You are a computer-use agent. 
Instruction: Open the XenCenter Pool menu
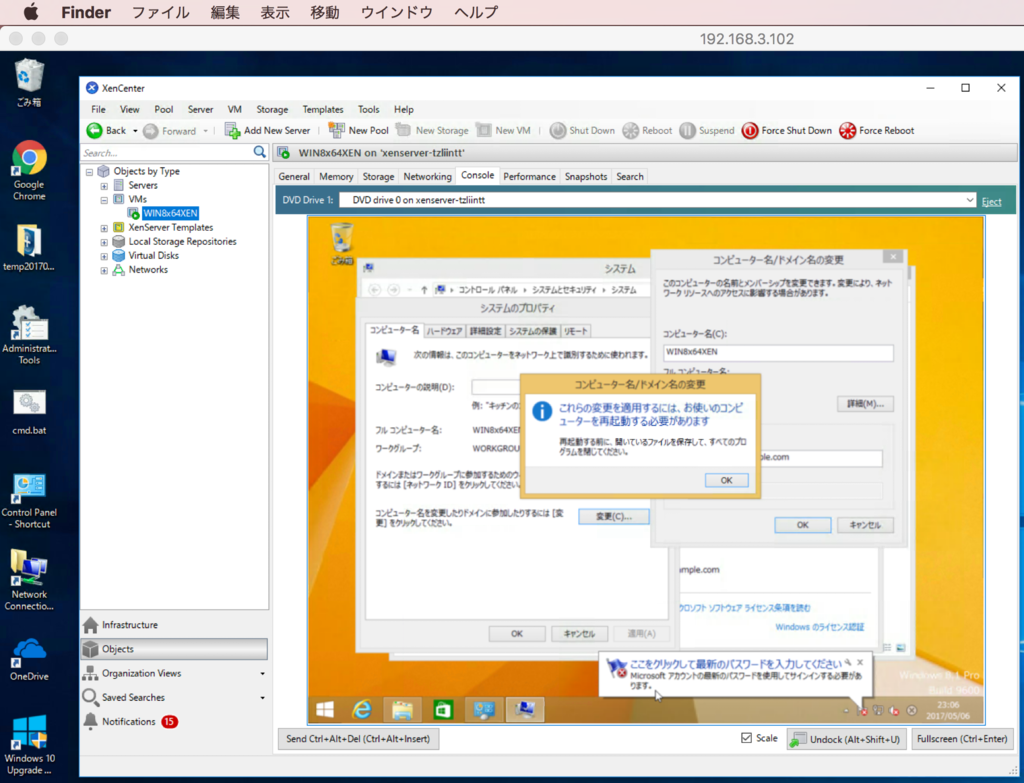point(164,110)
